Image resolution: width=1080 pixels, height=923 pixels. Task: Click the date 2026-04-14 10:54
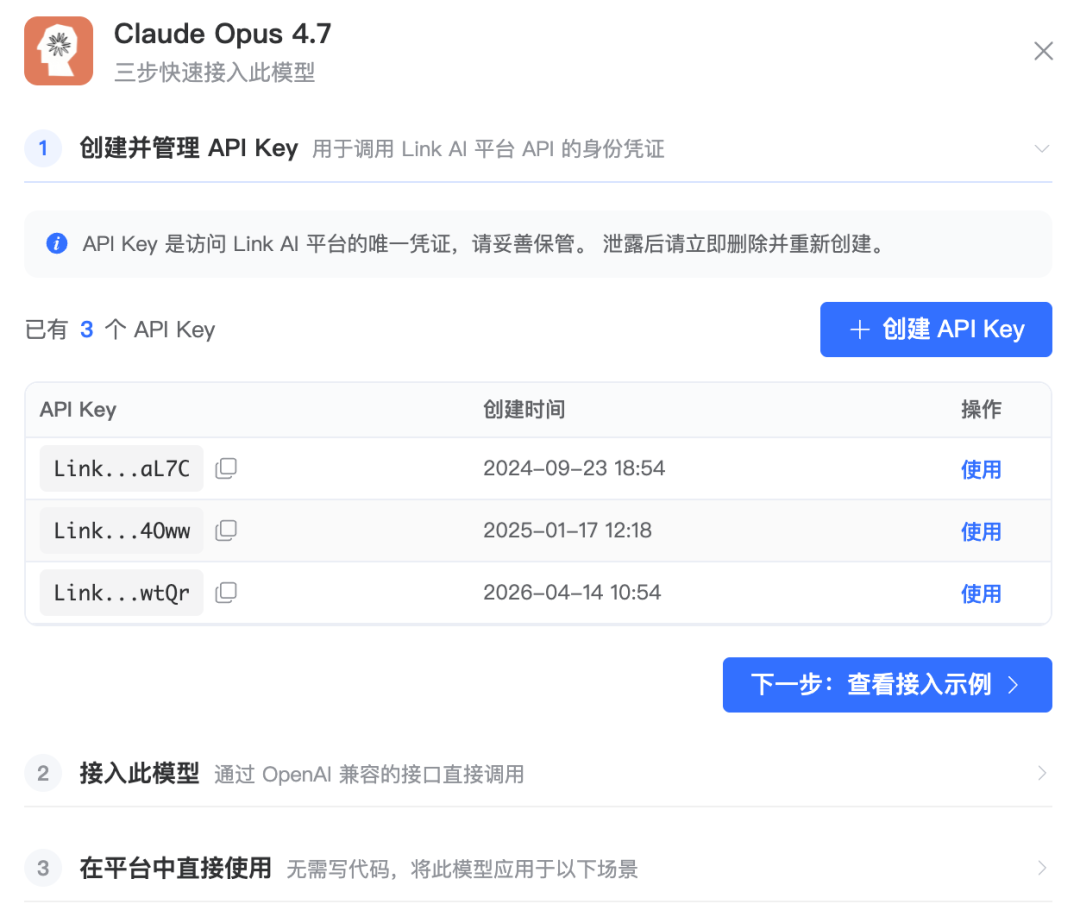(572, 592)
